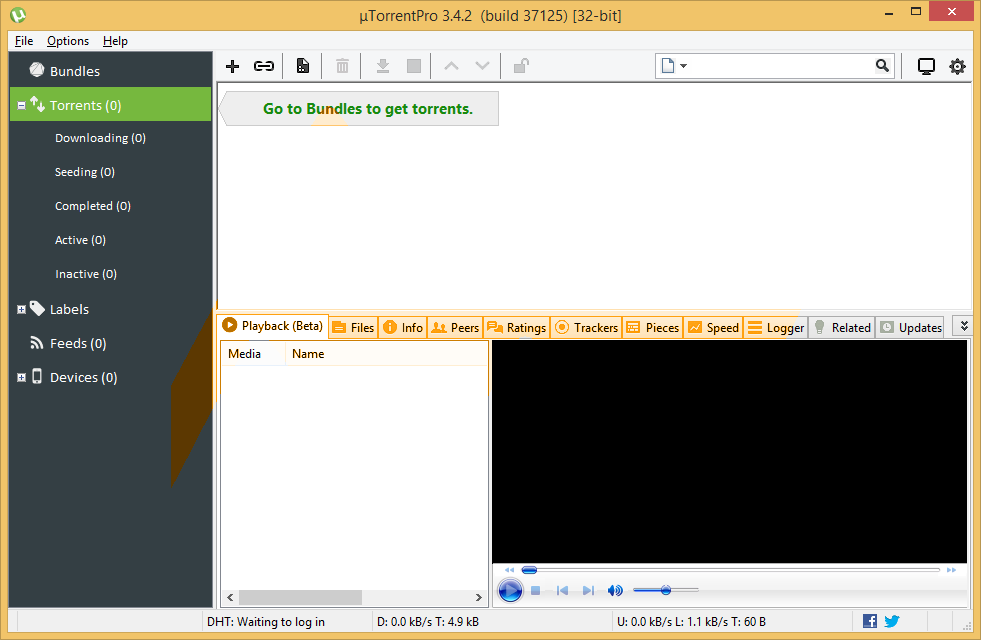Viewport: 981px width, 640px height.
Task: Click the Create New Torrent file icon
Action: [303, 66]
